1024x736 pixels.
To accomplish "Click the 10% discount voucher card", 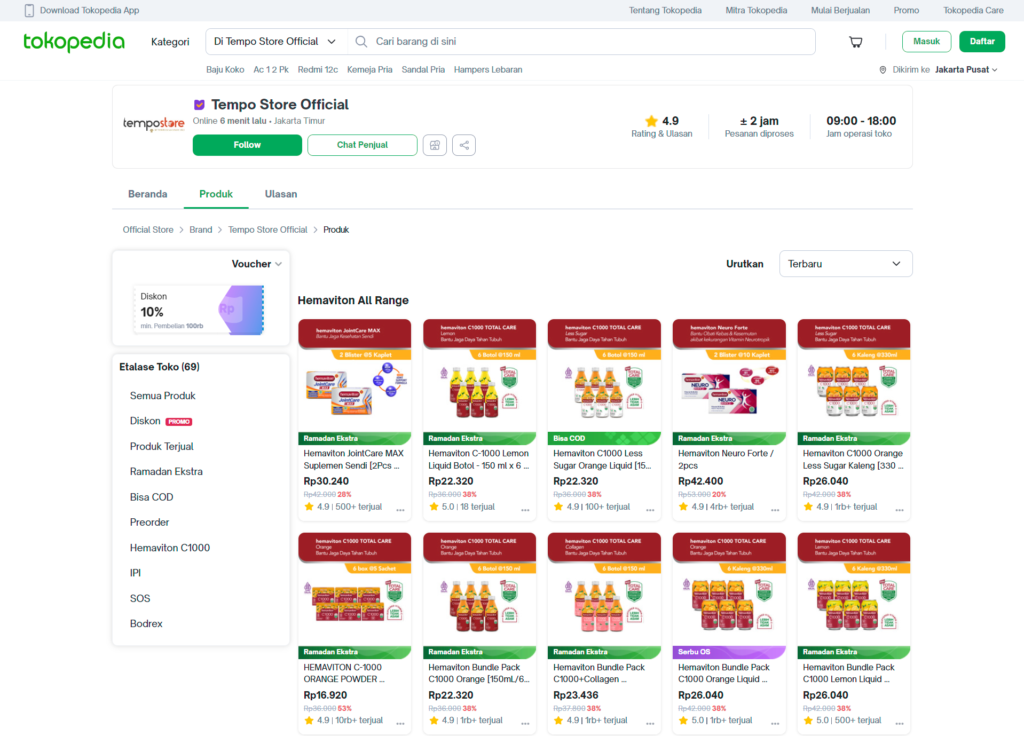I will tap(200, 309).
